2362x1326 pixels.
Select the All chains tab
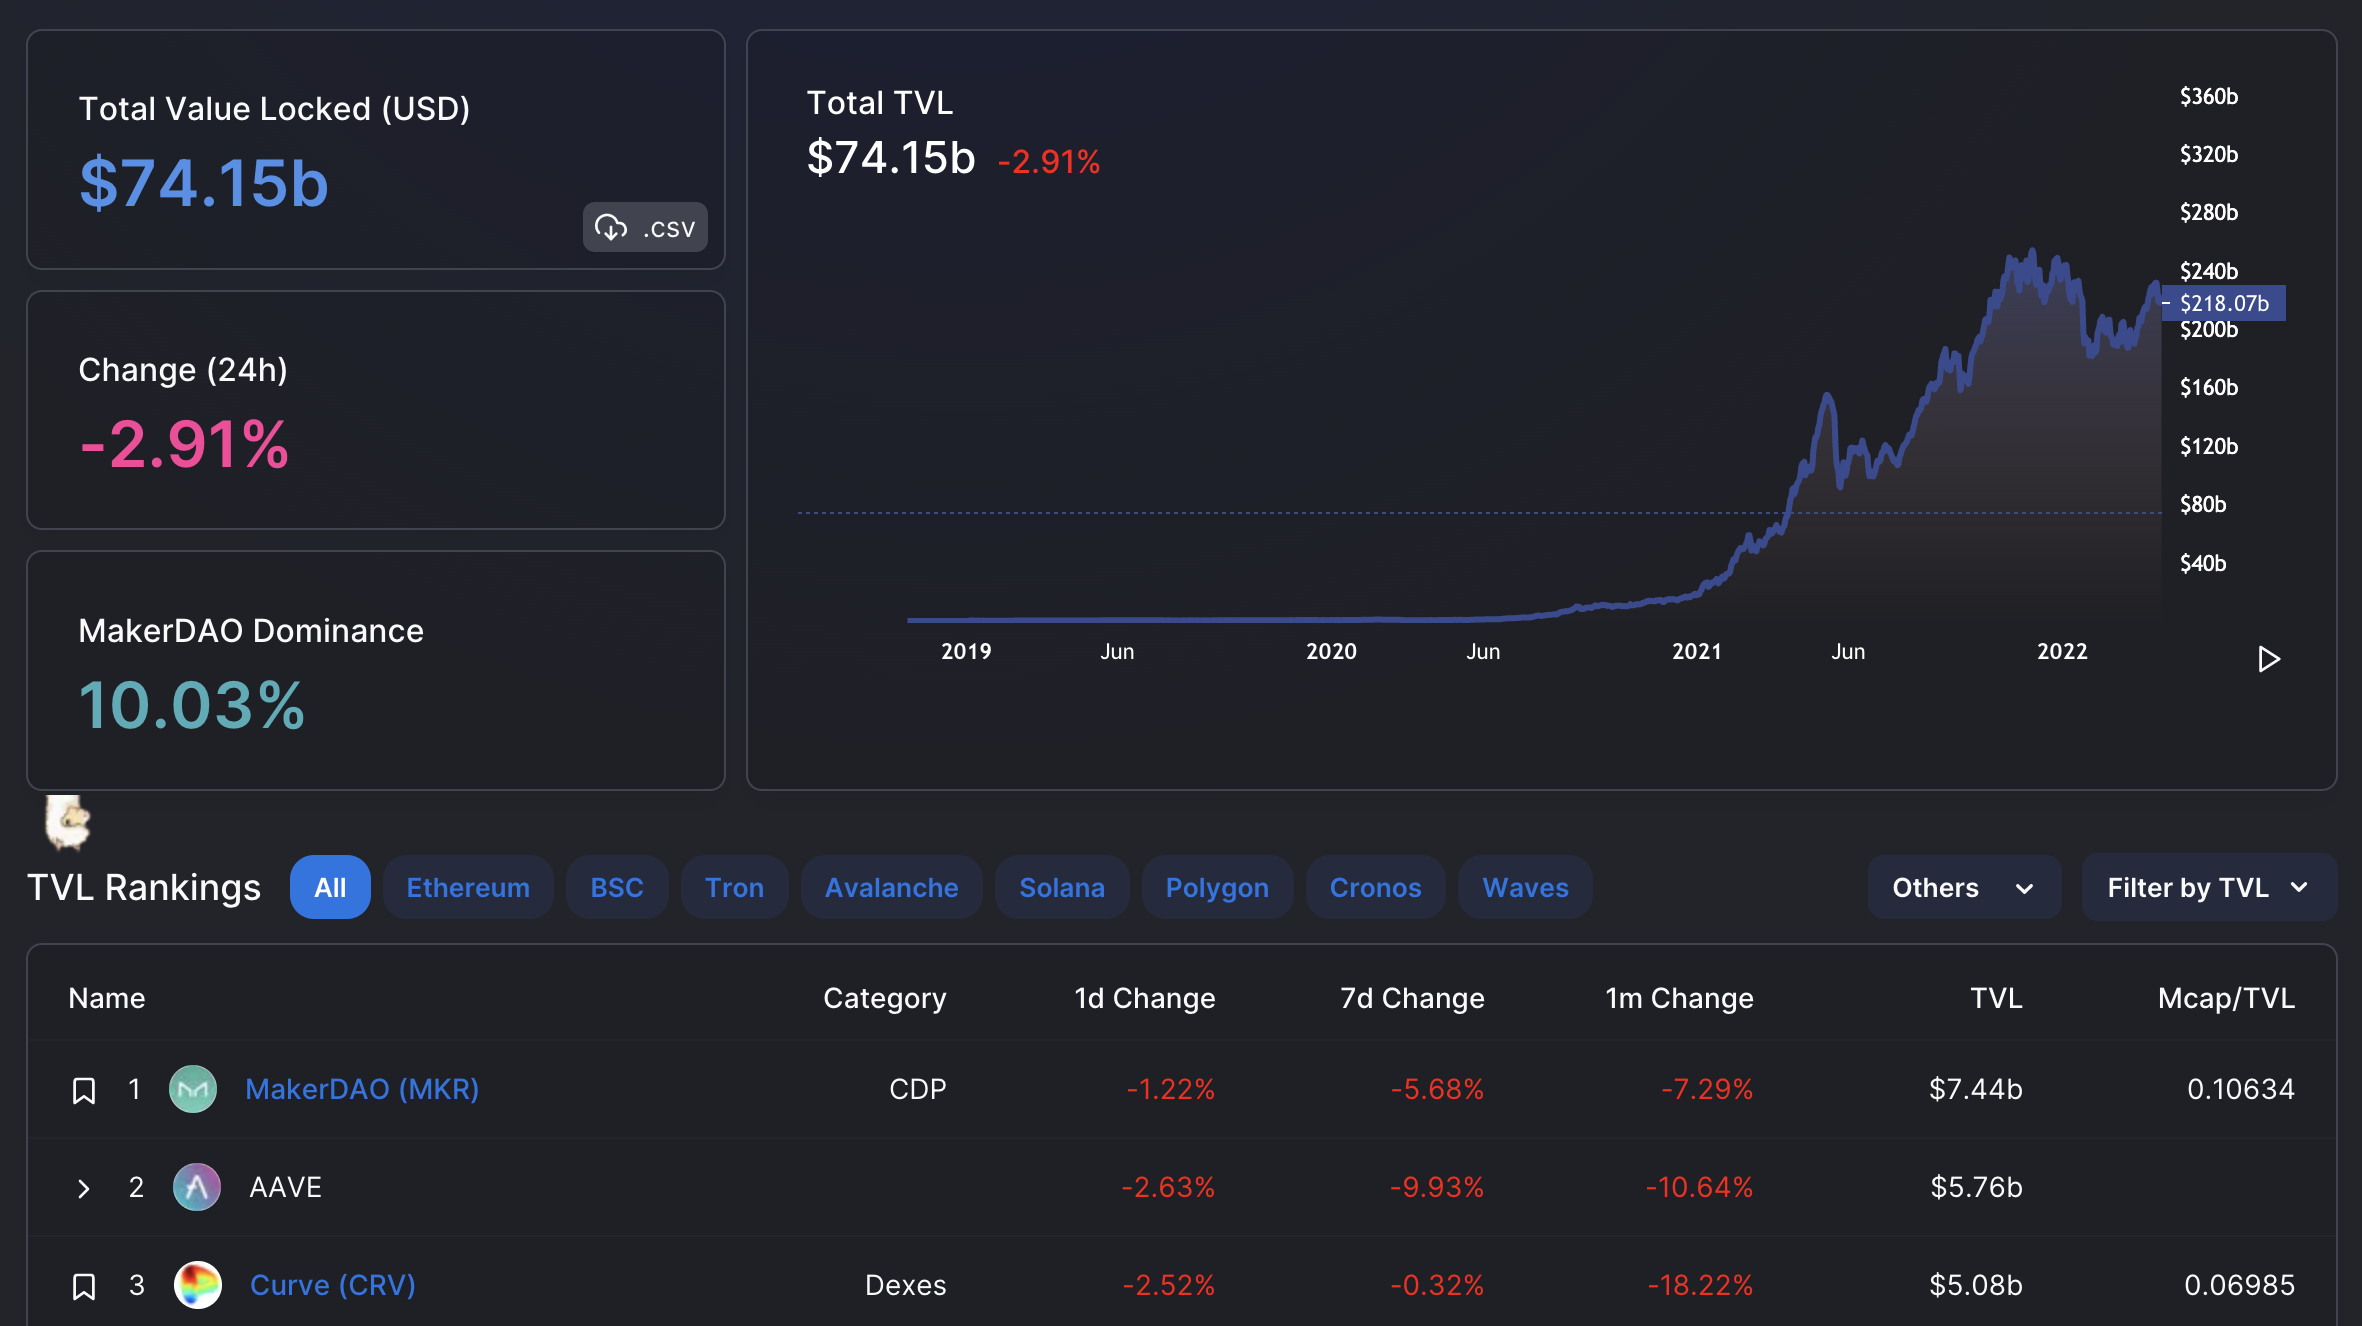pyautogui.click(x=330, y=888)
